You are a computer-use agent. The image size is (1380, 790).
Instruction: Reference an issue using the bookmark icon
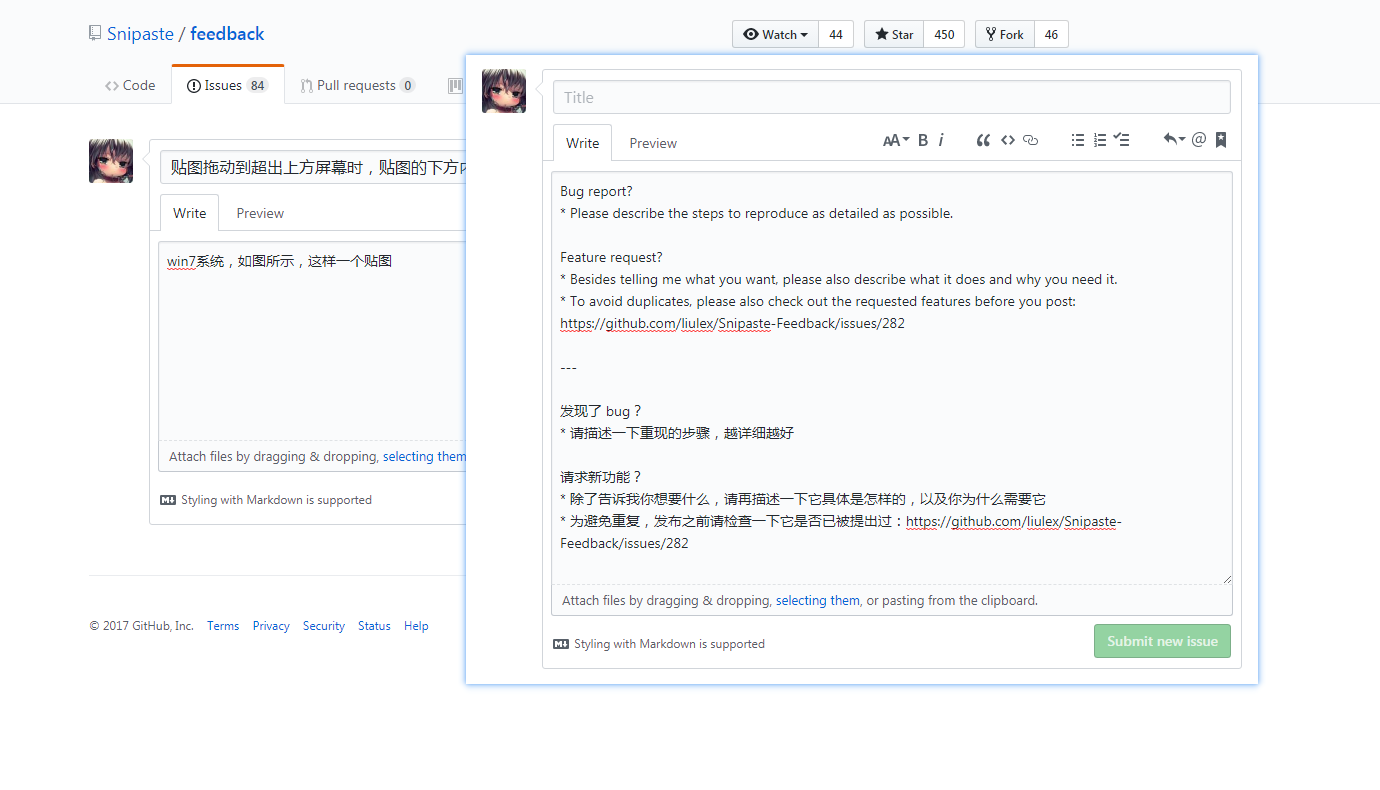(x=1220, y=140)
